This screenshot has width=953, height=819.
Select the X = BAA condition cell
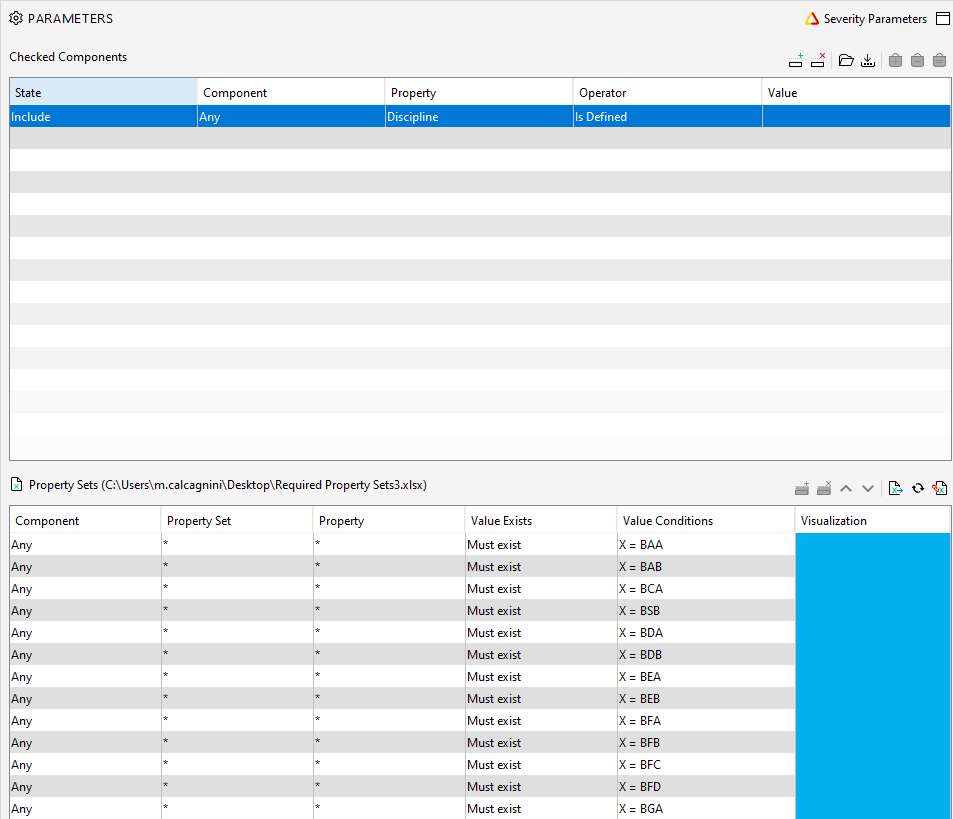(x=706, y=544)
